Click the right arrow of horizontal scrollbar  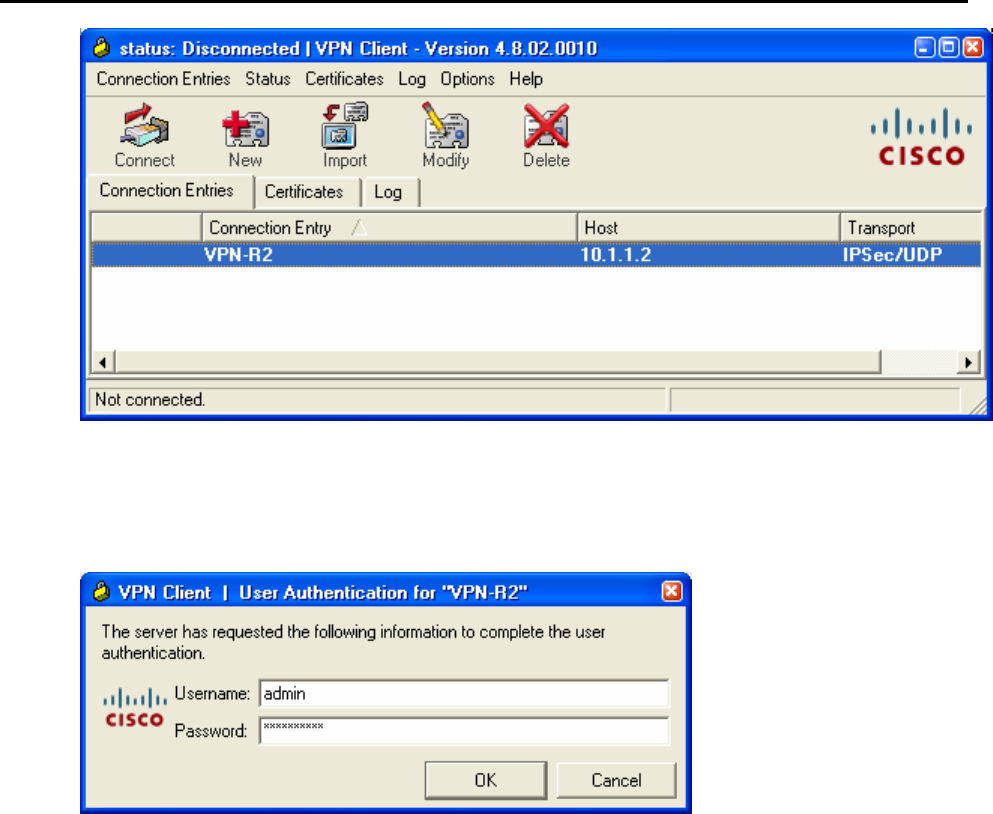pos(968,362)
